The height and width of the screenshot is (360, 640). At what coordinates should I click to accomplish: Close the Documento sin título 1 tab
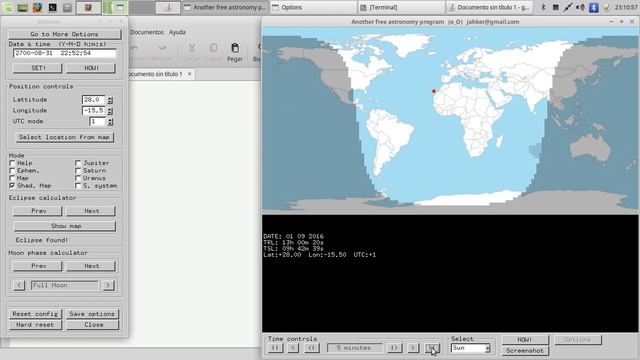[189, 74]
